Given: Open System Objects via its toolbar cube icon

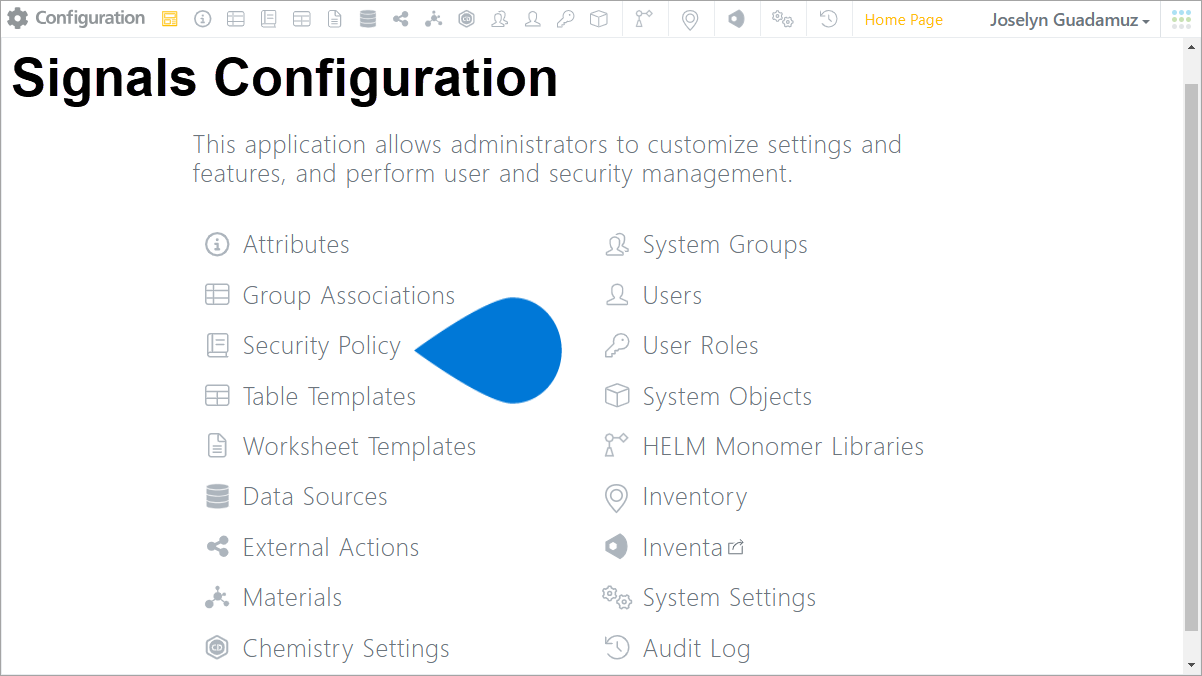Looking at the screenshot, I should (x=599, y=19).
